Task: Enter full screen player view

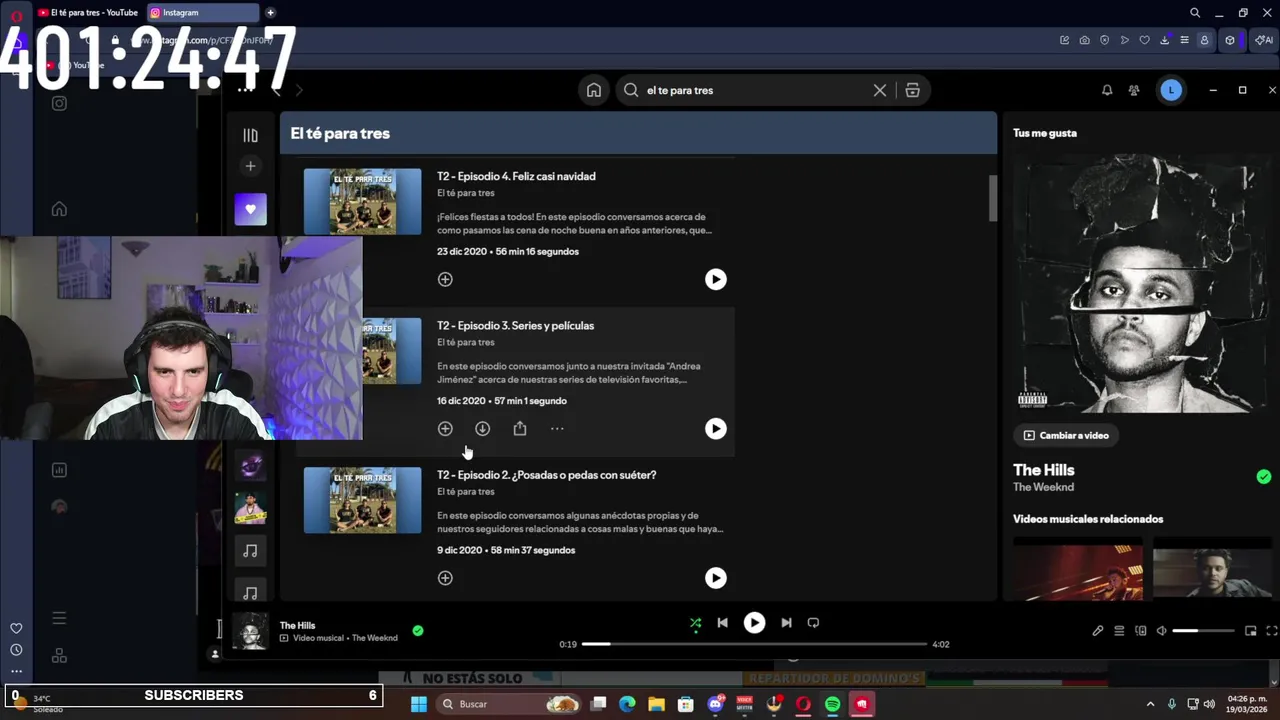Action: [x=1272, y=631]
